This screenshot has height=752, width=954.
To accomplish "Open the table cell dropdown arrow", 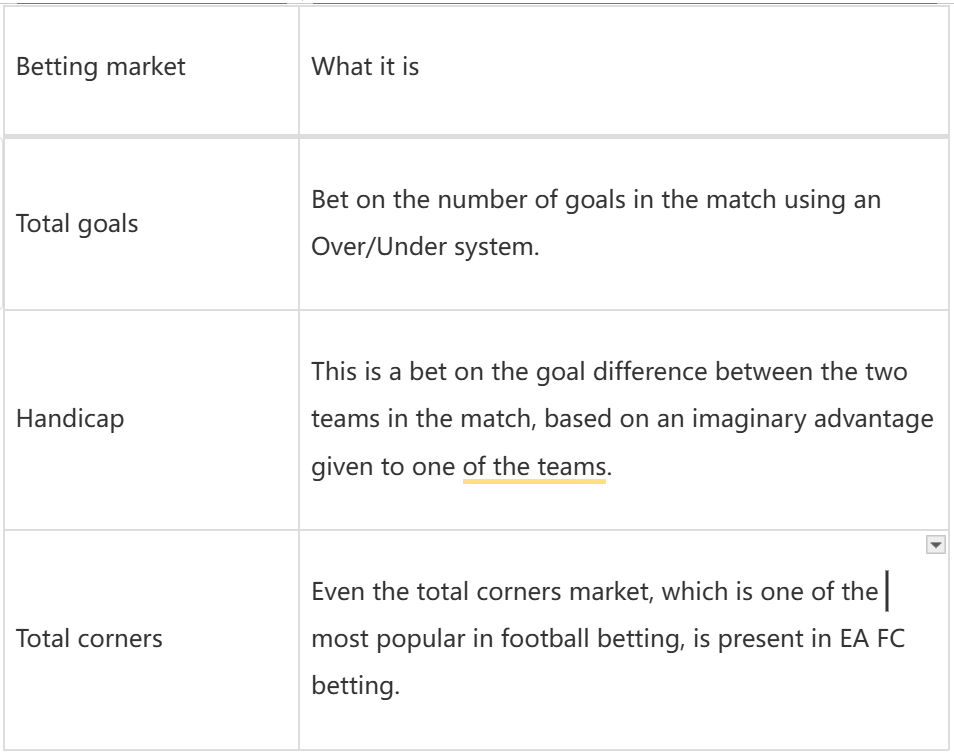I will point(936,545).
